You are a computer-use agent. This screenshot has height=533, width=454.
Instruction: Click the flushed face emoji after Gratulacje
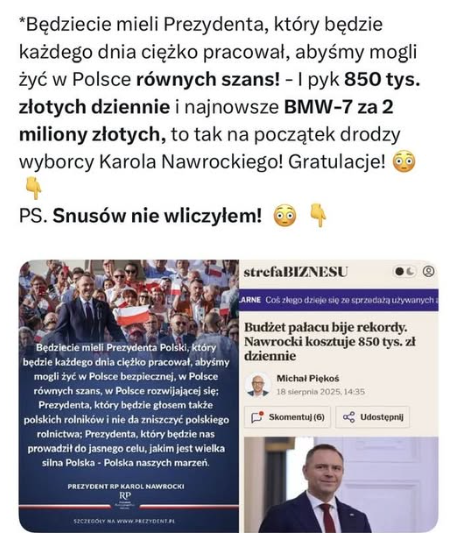point(404,162)
